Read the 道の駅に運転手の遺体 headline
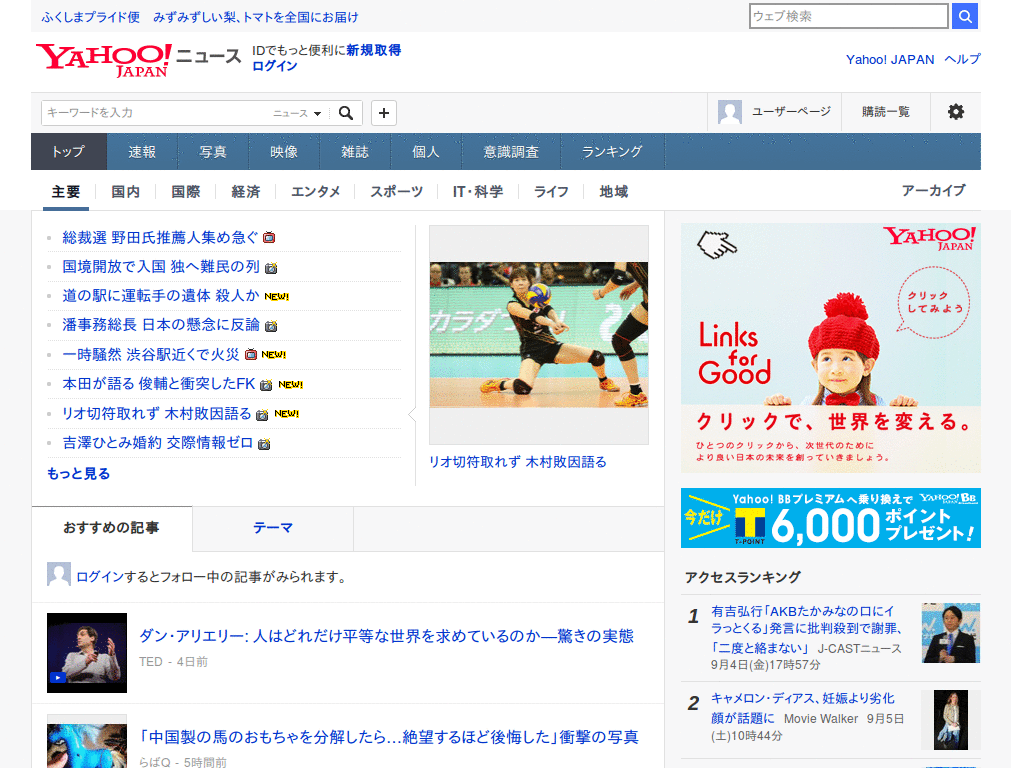1024x768 pixels. point(161,296)
